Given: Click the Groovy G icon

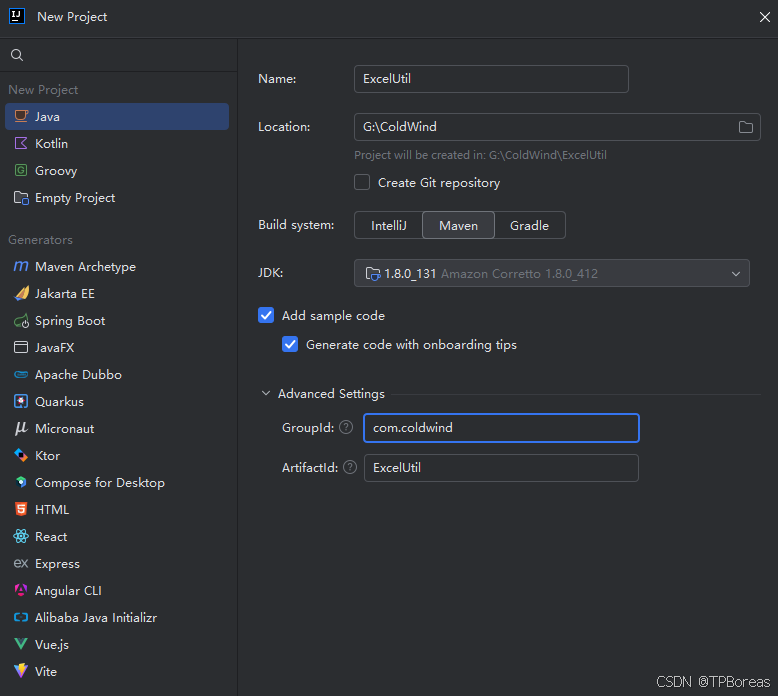Looking at the screenshot, I should coord(21,171).
